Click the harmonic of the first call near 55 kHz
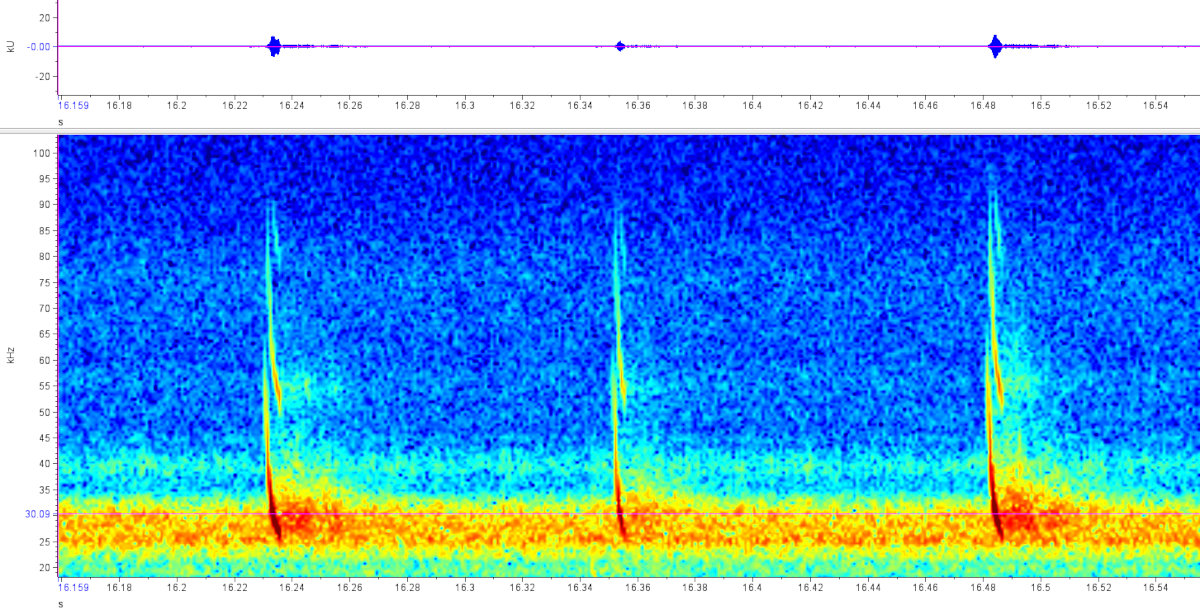The width and height of the screenshot is (1200, 610). tap(277, 385)
